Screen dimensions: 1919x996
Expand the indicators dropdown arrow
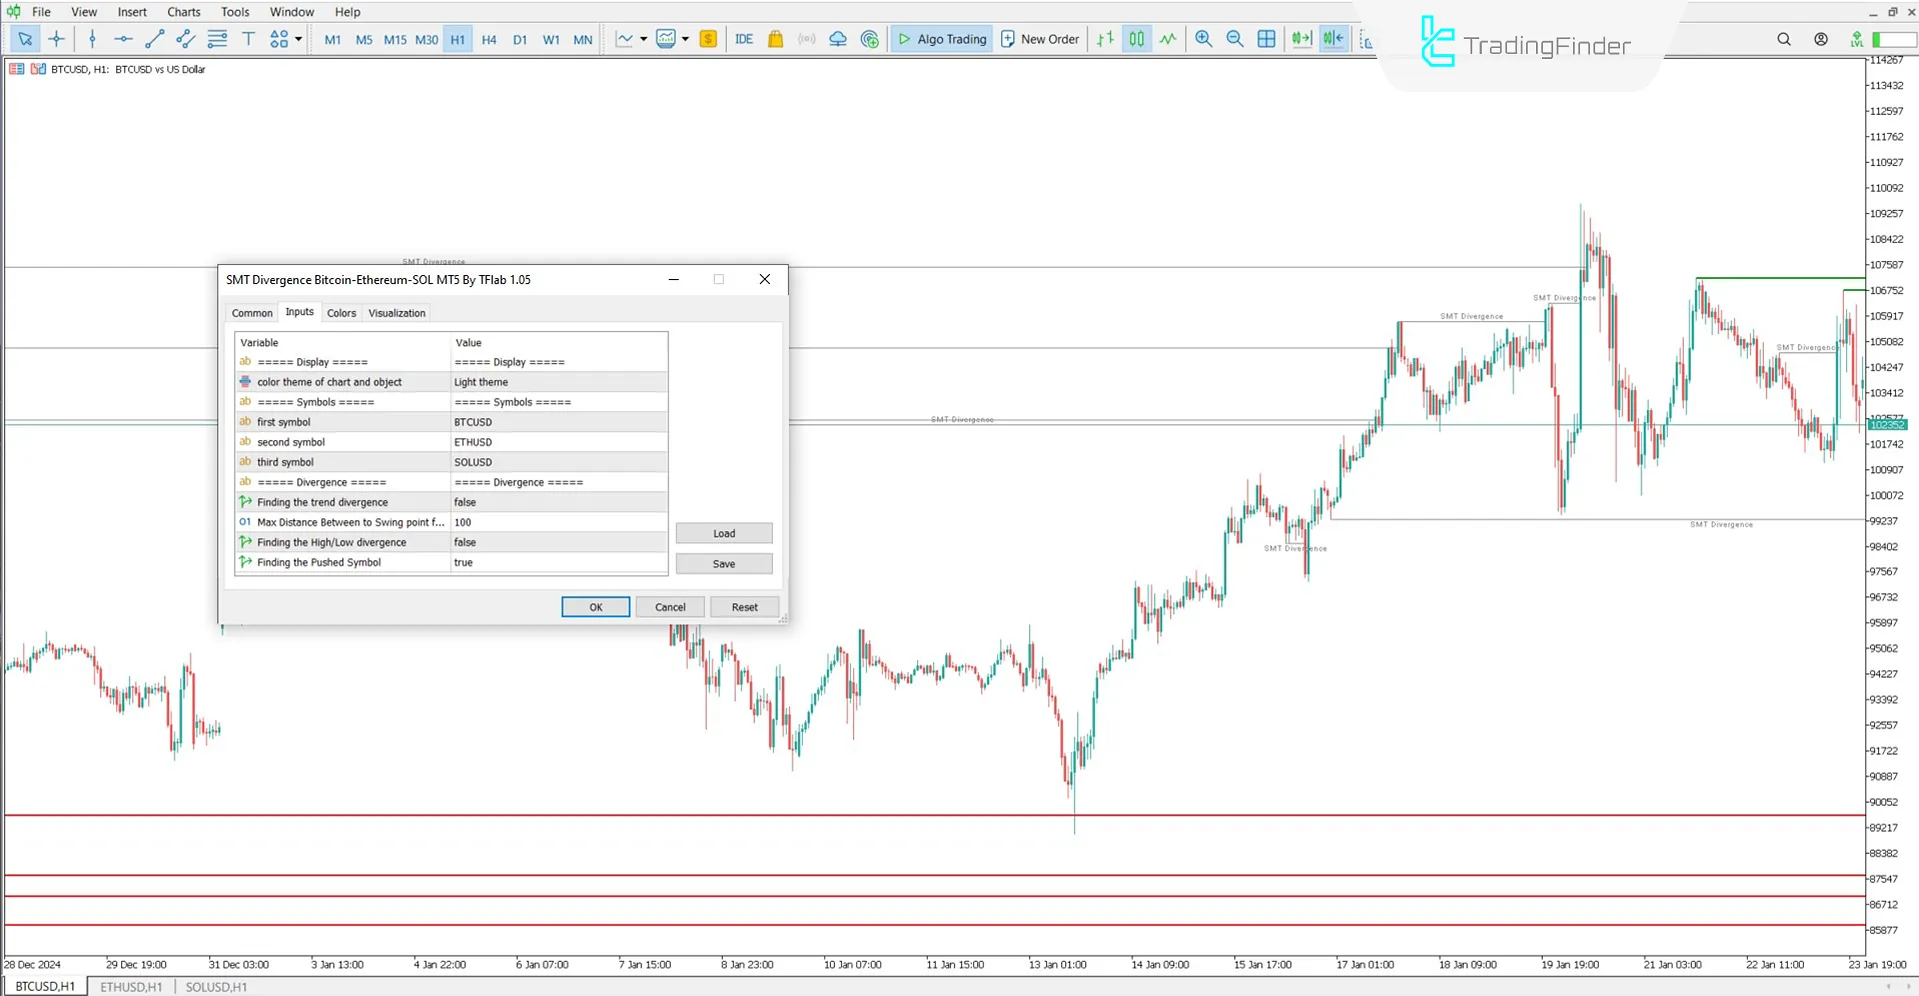685,39
